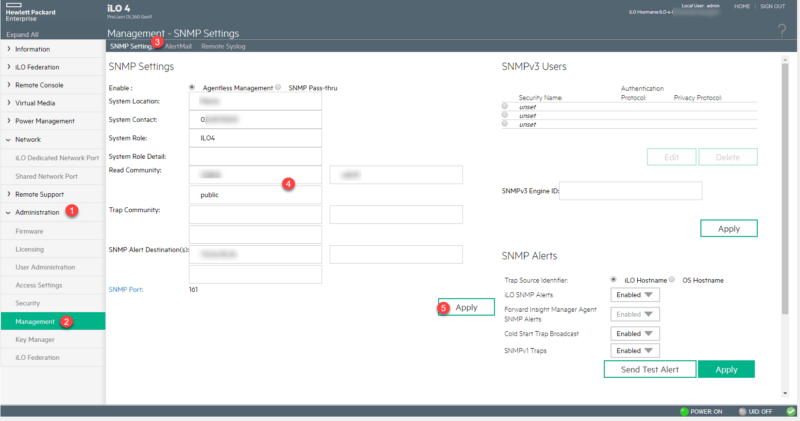Click the page vertical scrollbar
800x421 pixels.
click(785, 189)
